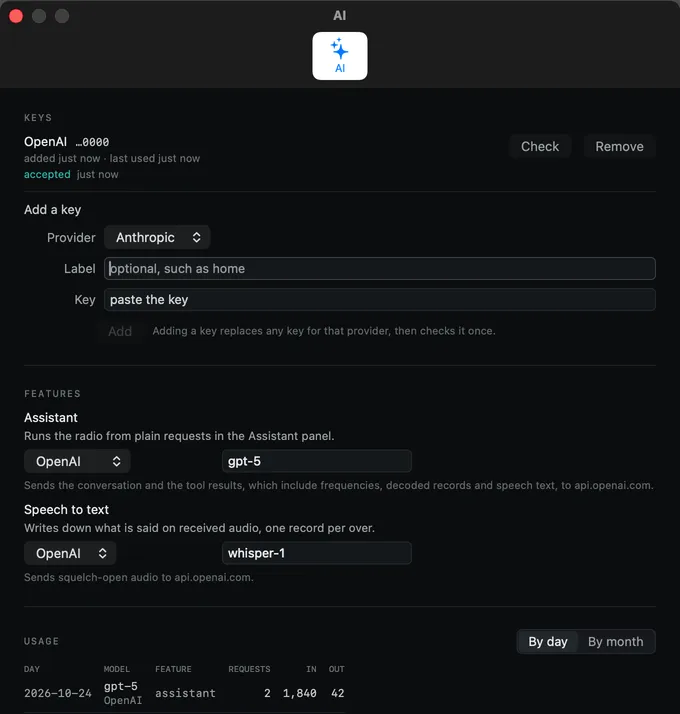Click the 'accepted' key status text
Viewport: 680px width, 714px height.
click(47, 174)
